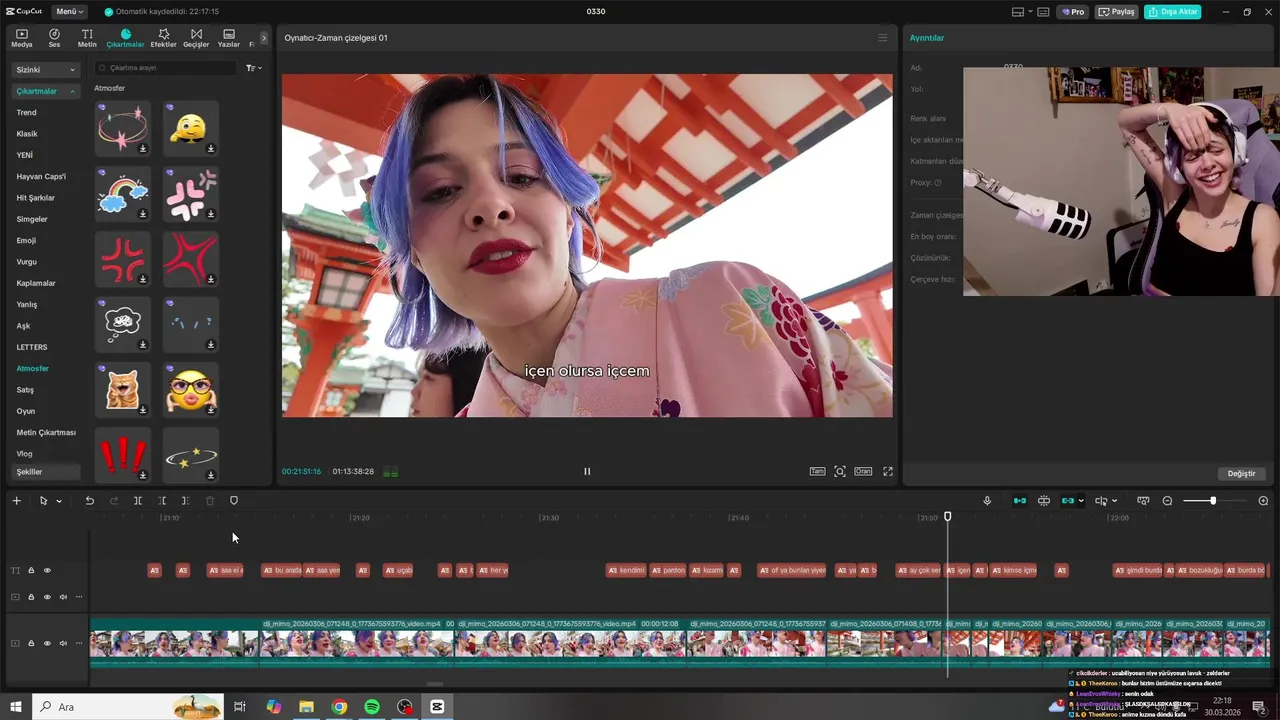Open the Ses audio tab

click(x=54, y=38)
